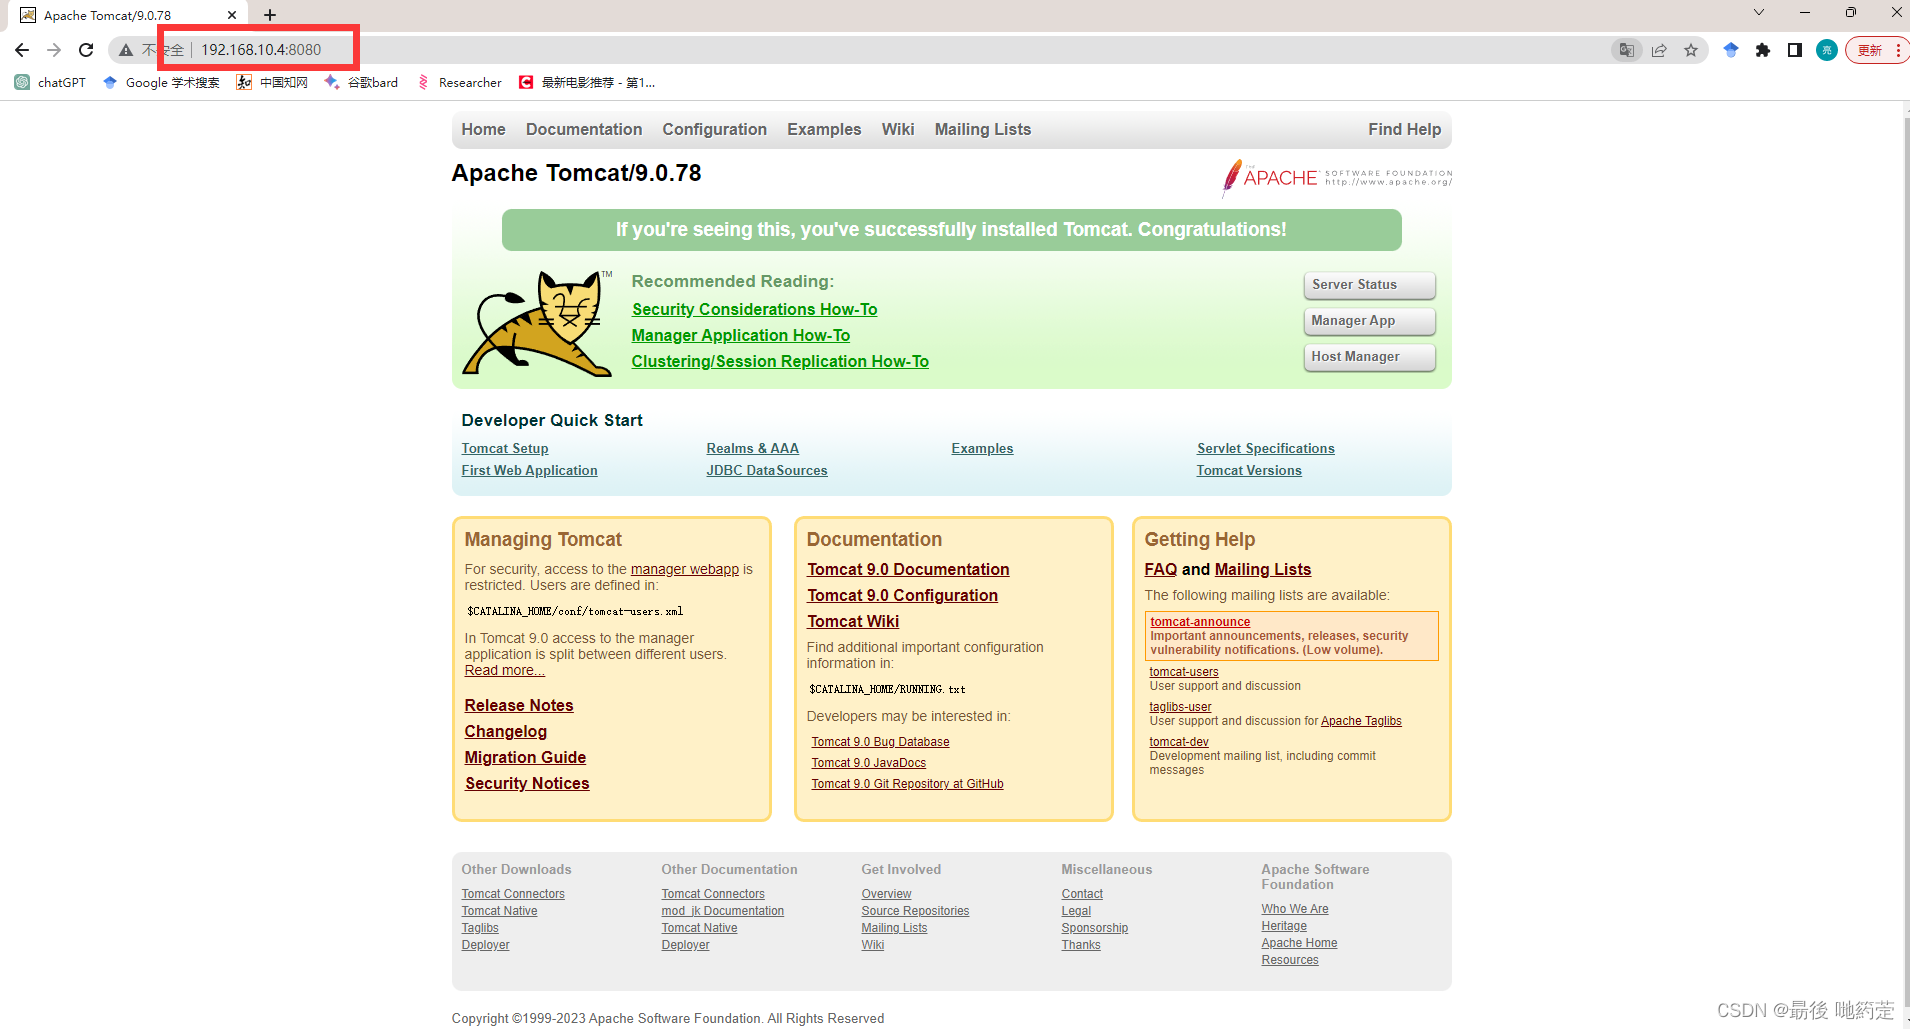Screen dimensions: 1910x1029
Task: Select Documentation in the nav bar
Action: pos(584,129)
